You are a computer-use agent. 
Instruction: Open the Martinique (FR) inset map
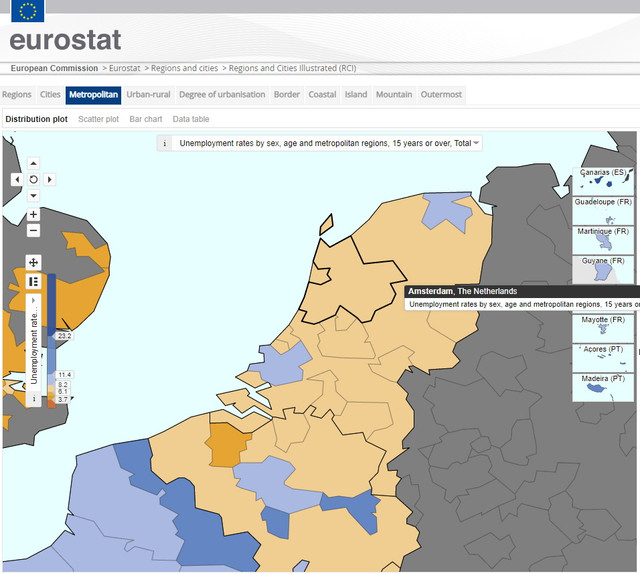(603, 240)
